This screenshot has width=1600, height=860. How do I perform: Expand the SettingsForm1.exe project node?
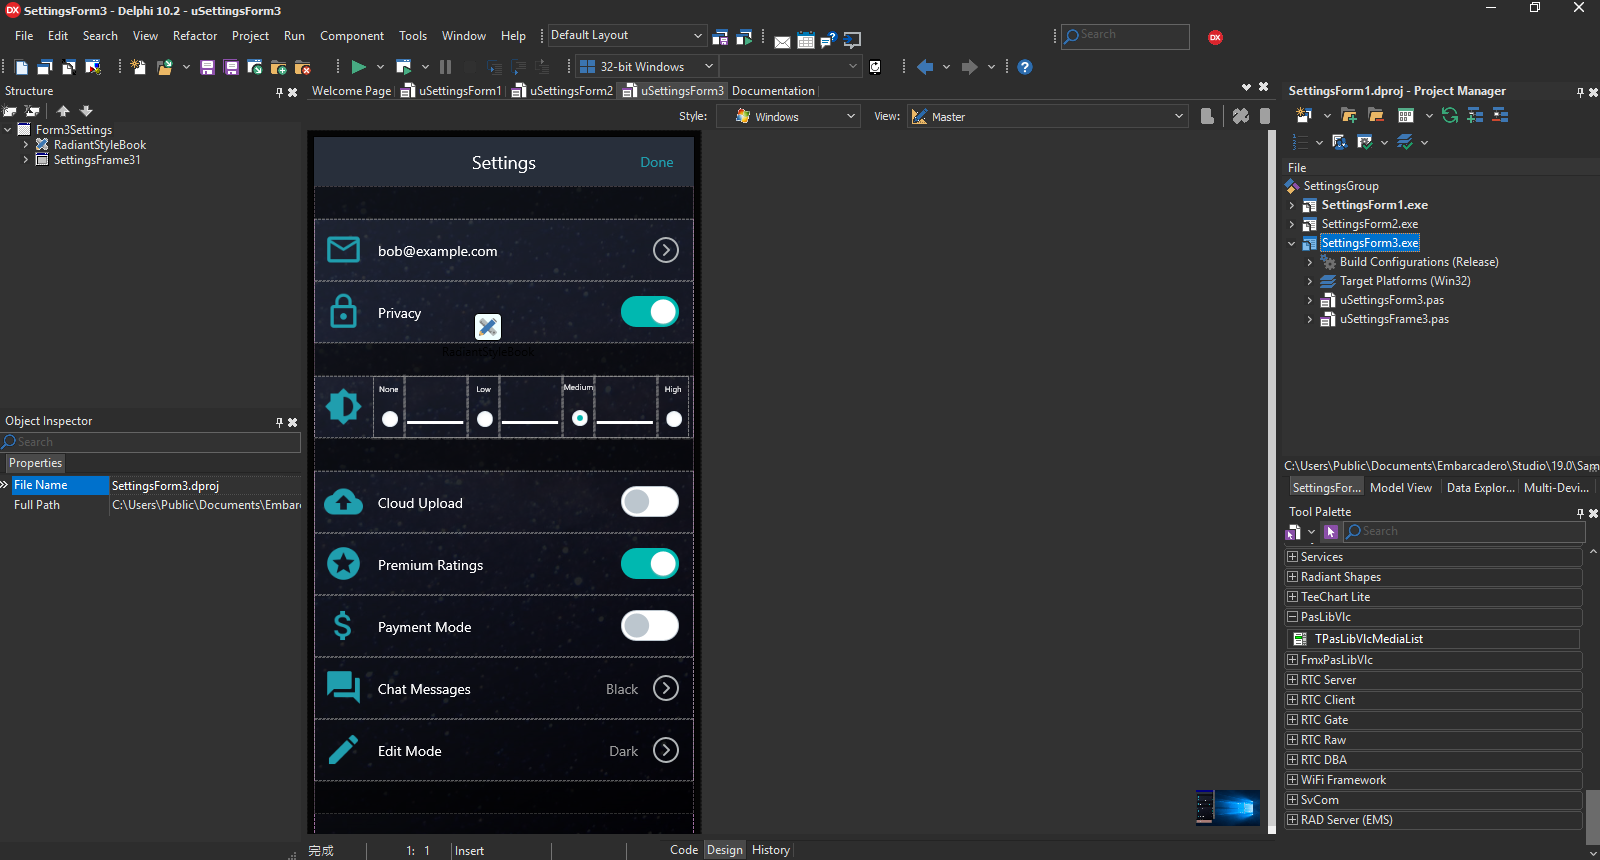coord(1291,205)
